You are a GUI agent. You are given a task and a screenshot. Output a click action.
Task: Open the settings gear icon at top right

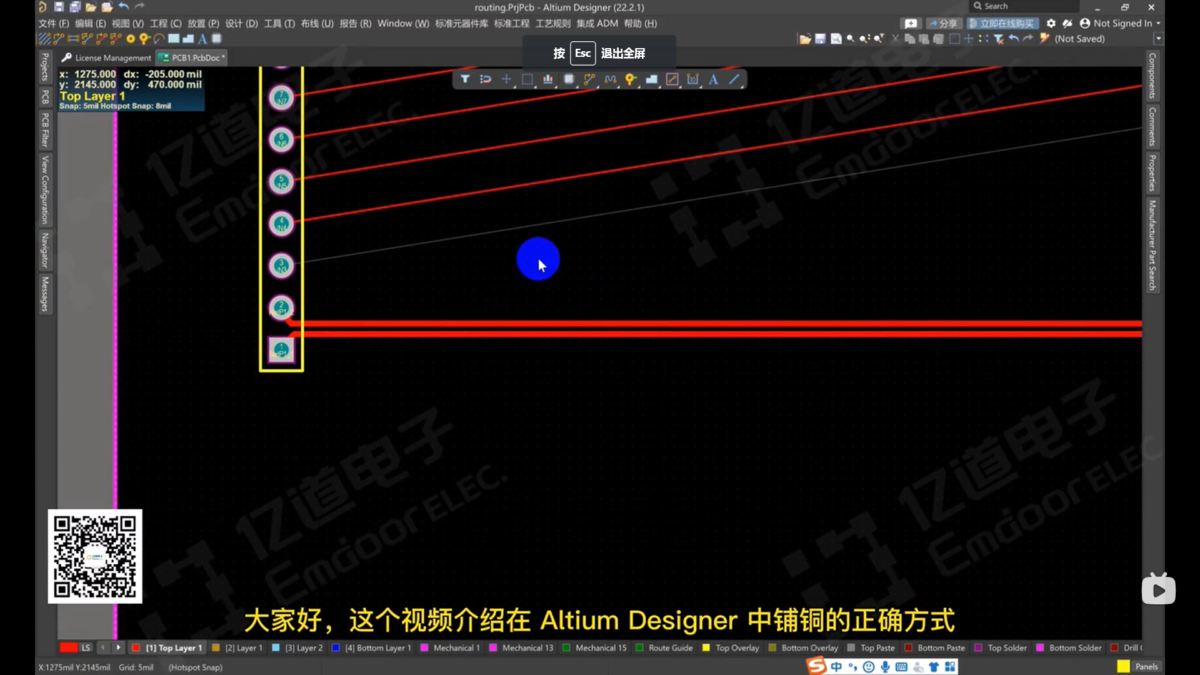tap(1051, 23)
